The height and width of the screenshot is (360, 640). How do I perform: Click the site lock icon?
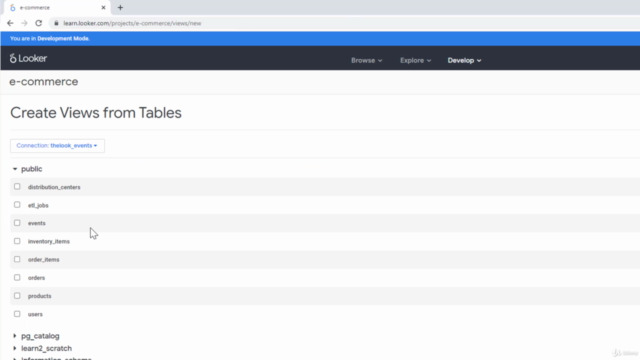(56, 23)
